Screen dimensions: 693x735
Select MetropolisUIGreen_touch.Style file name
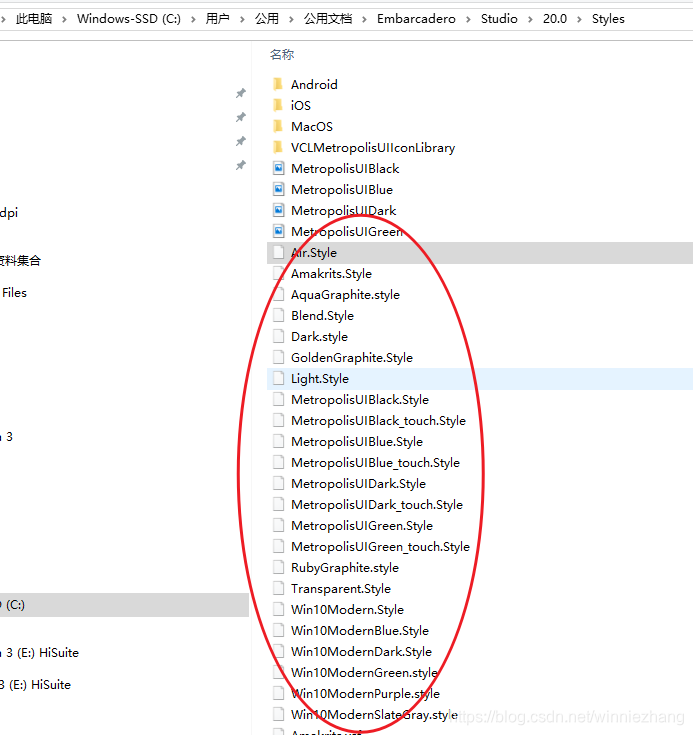tap(380, 547)
